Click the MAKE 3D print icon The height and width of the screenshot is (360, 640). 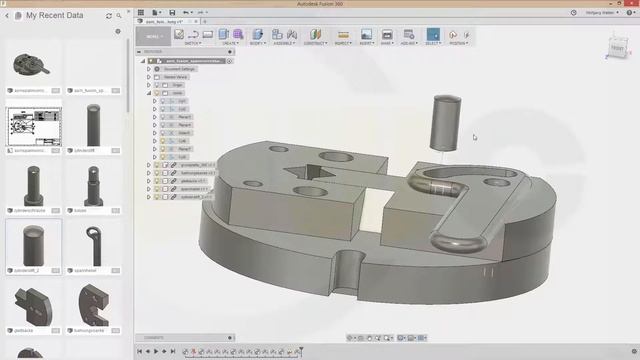[387, 34]
